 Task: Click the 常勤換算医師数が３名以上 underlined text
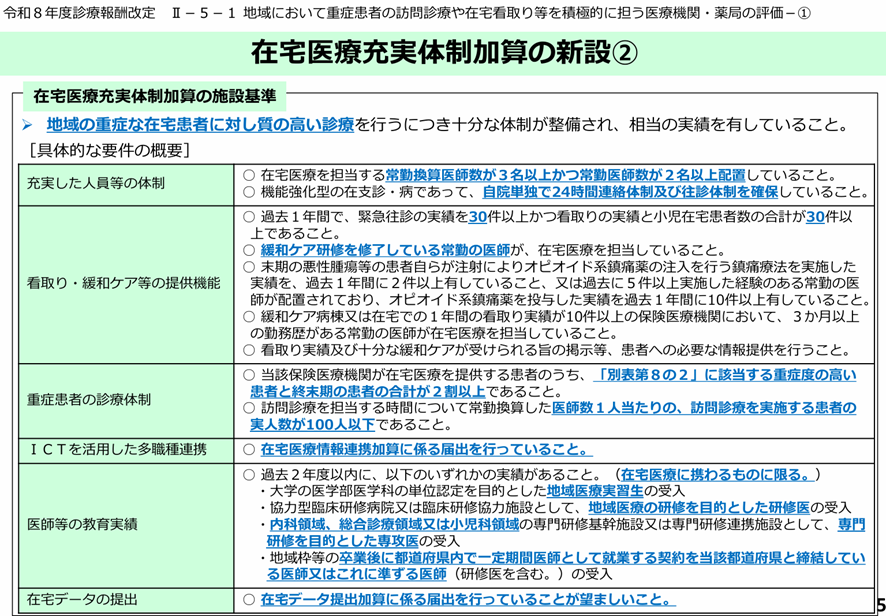pos(466,175)
